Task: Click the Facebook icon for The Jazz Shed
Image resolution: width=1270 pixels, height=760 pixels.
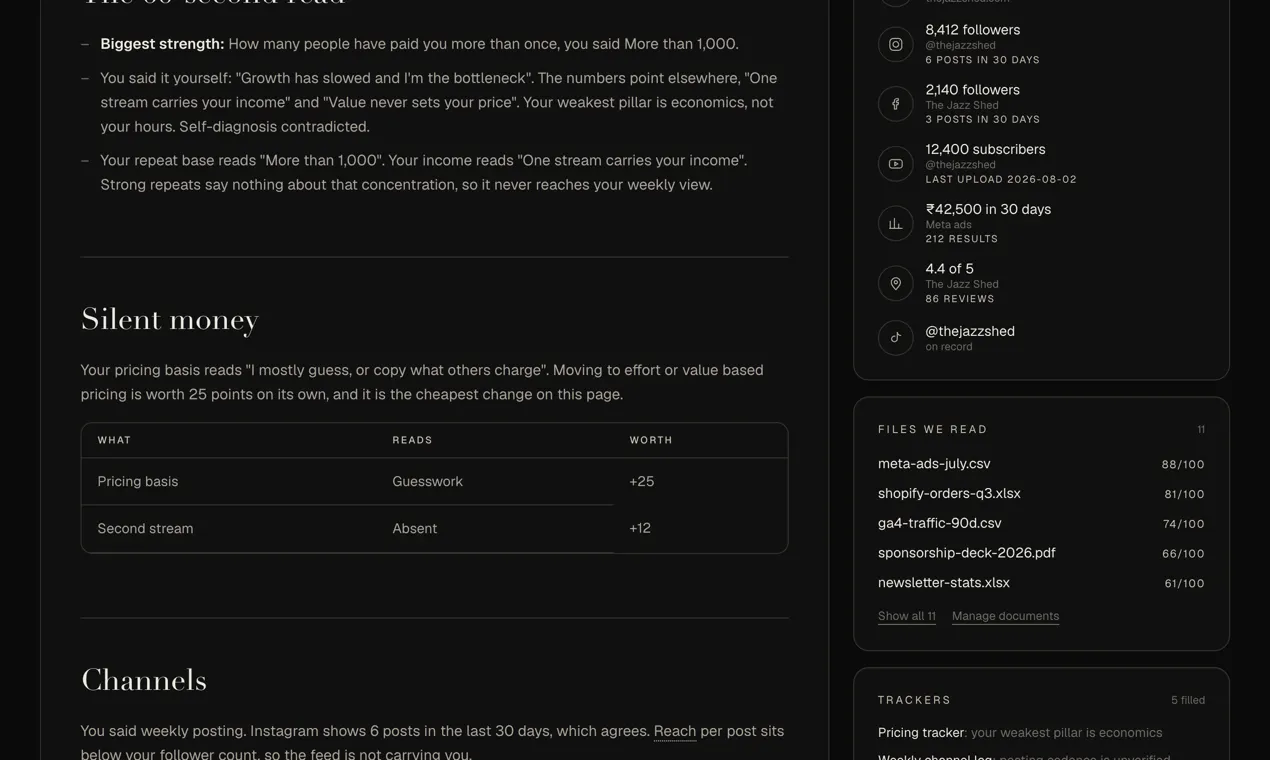Action: (x=895, y=104)
